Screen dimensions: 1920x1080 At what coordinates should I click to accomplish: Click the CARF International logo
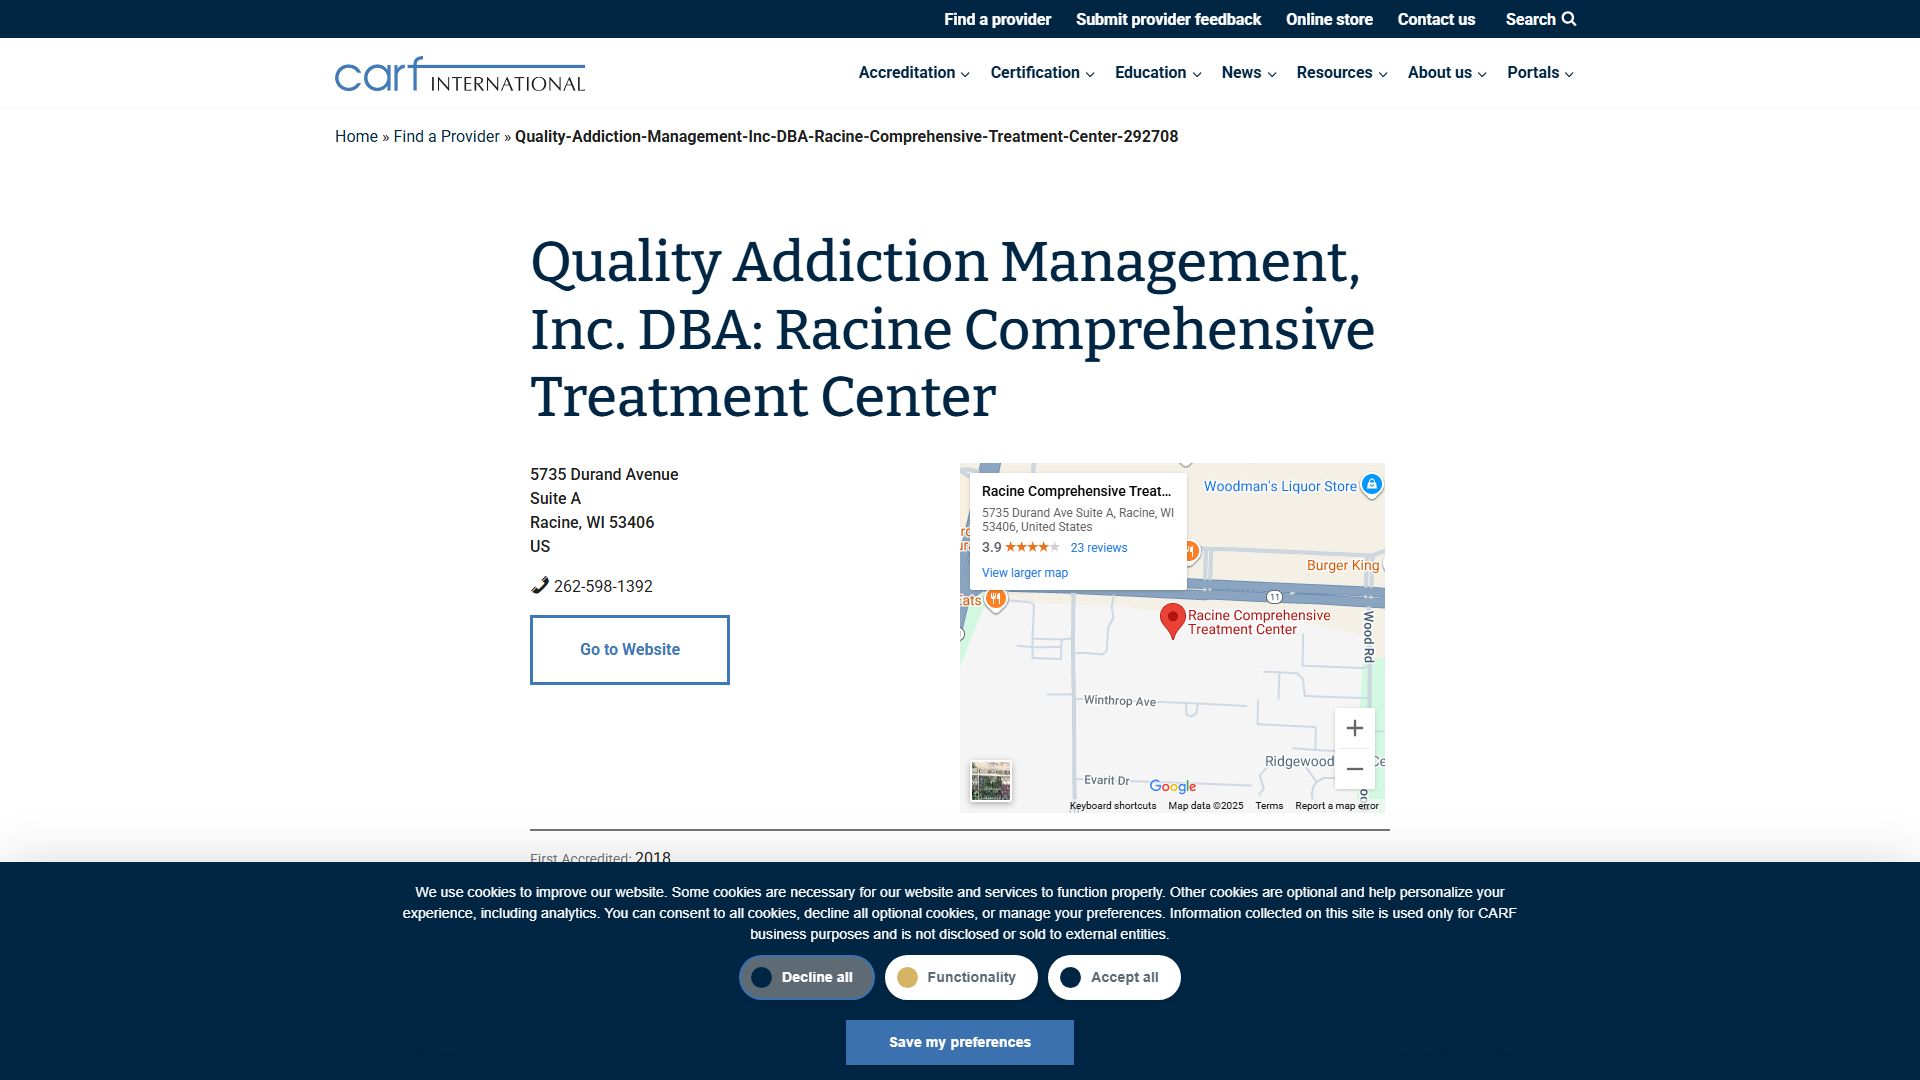pyautogui.click(x=460, y=74)
